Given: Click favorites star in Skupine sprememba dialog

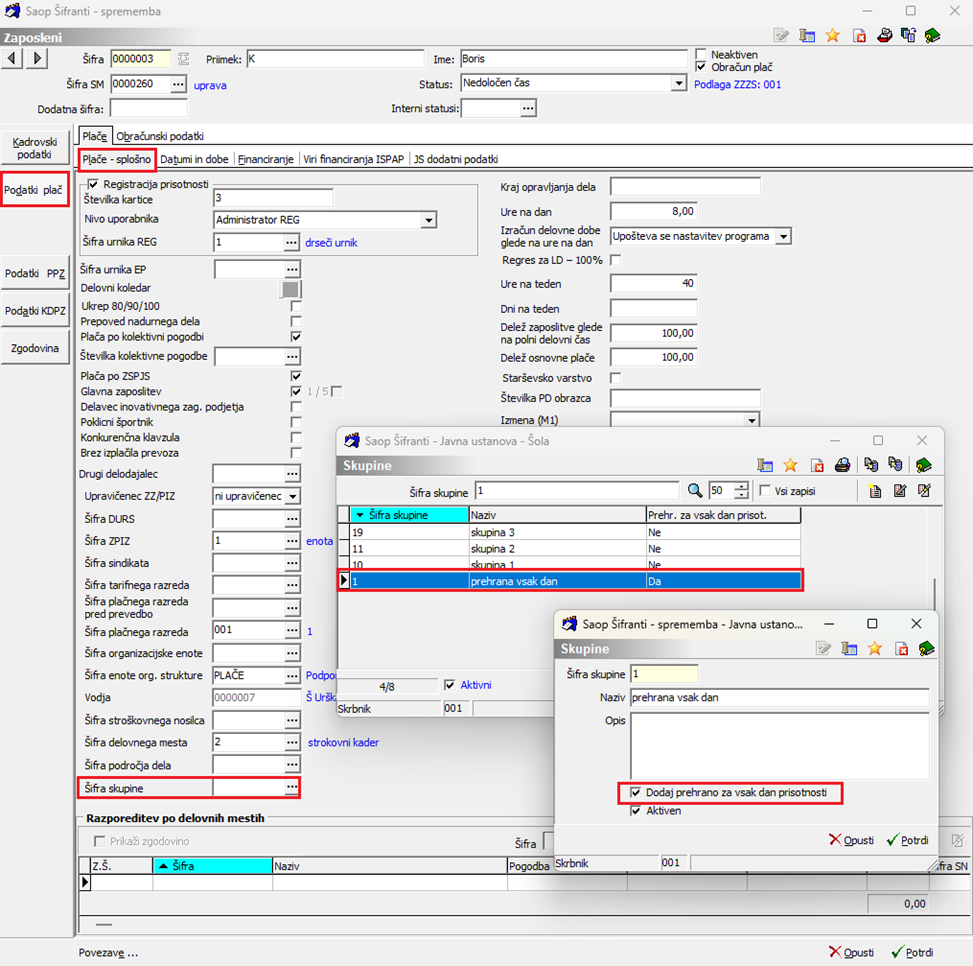Looking at the screenshot, I should [x=875, y=649].
